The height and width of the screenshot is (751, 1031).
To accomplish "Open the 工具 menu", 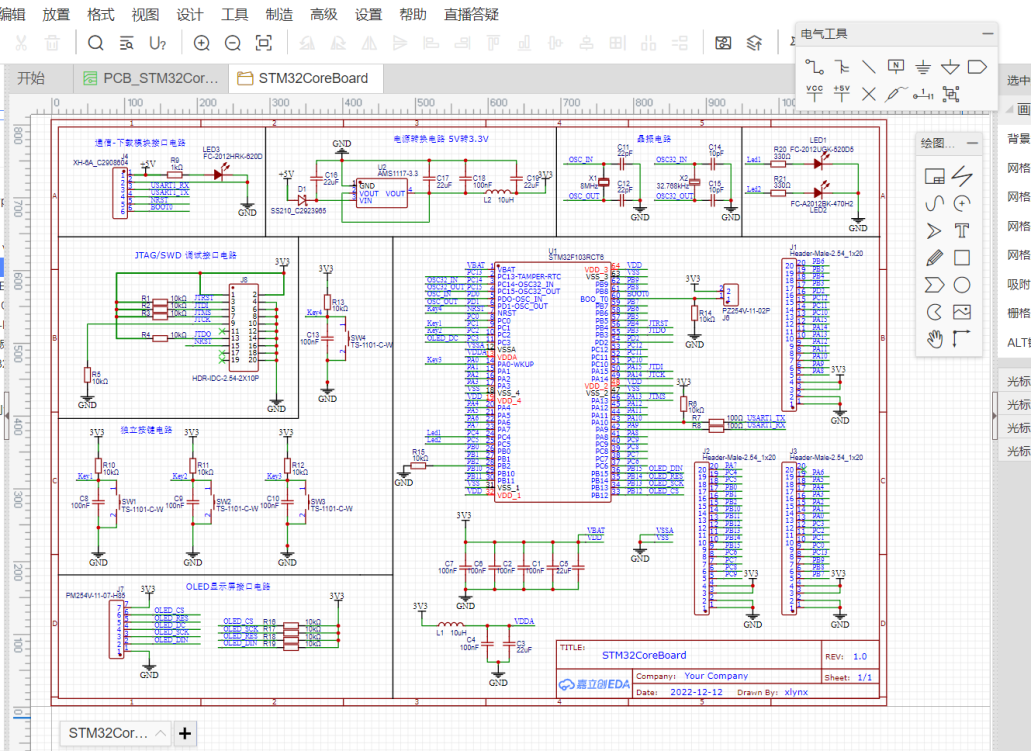I will [234, 15].
